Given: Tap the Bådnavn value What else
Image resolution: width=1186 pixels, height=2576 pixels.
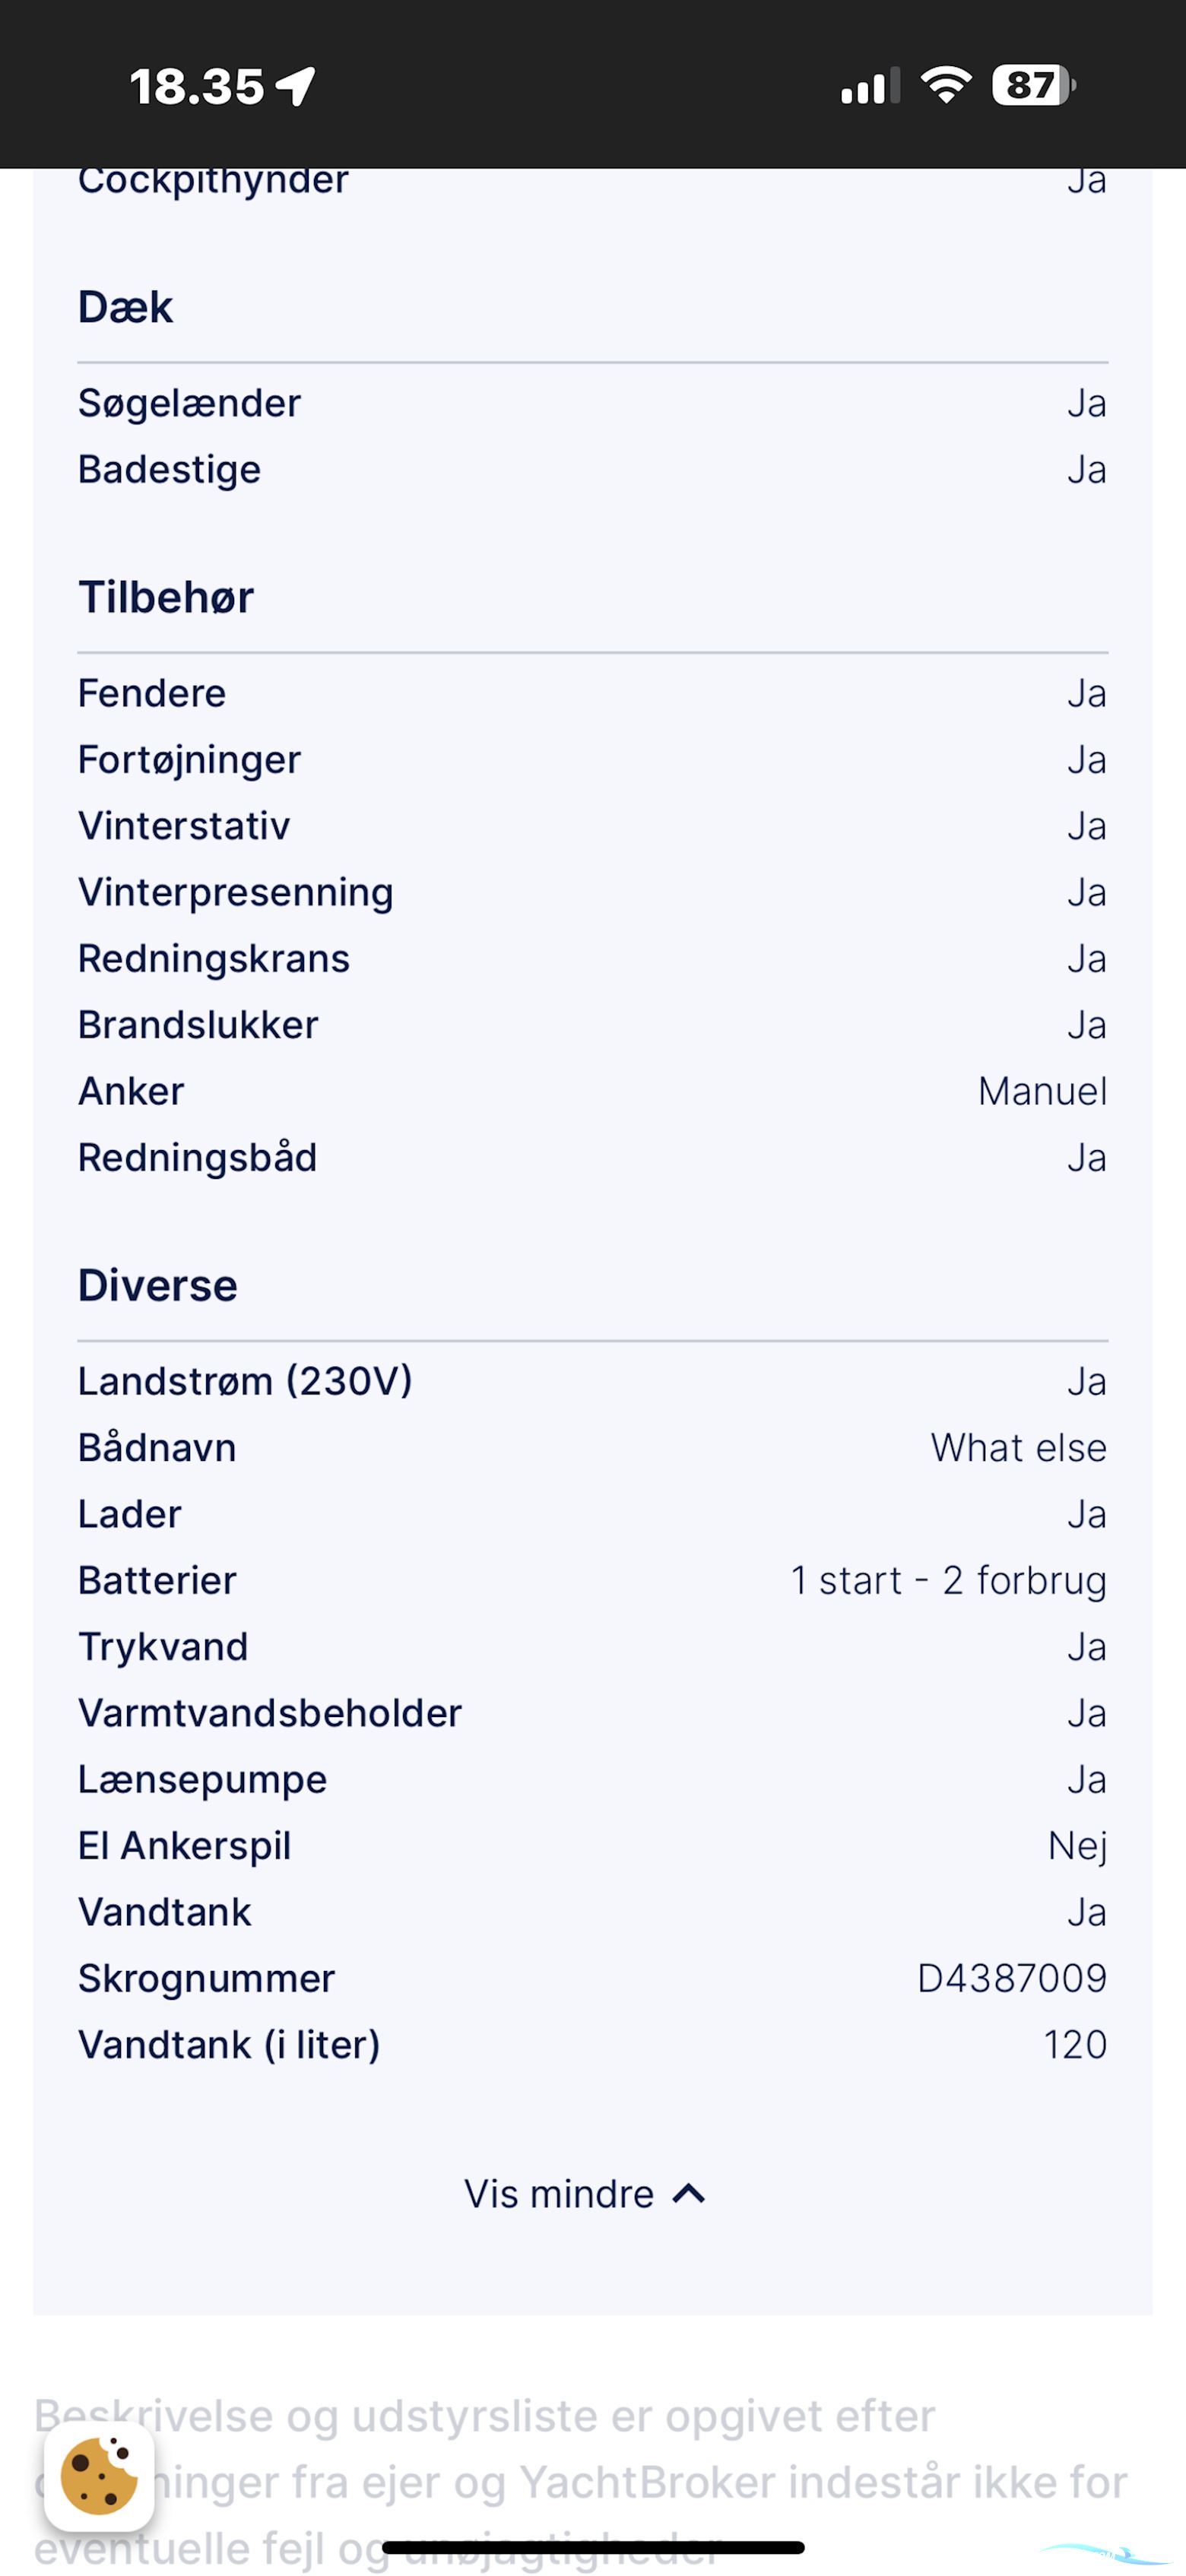Looking at the screenshot, I should pyautogui.click(x=1018, y=1448).
